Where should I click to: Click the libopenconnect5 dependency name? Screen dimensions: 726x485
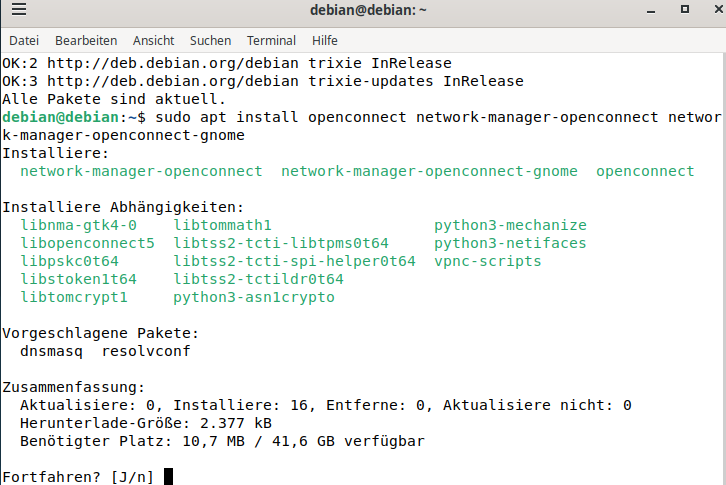87,243
